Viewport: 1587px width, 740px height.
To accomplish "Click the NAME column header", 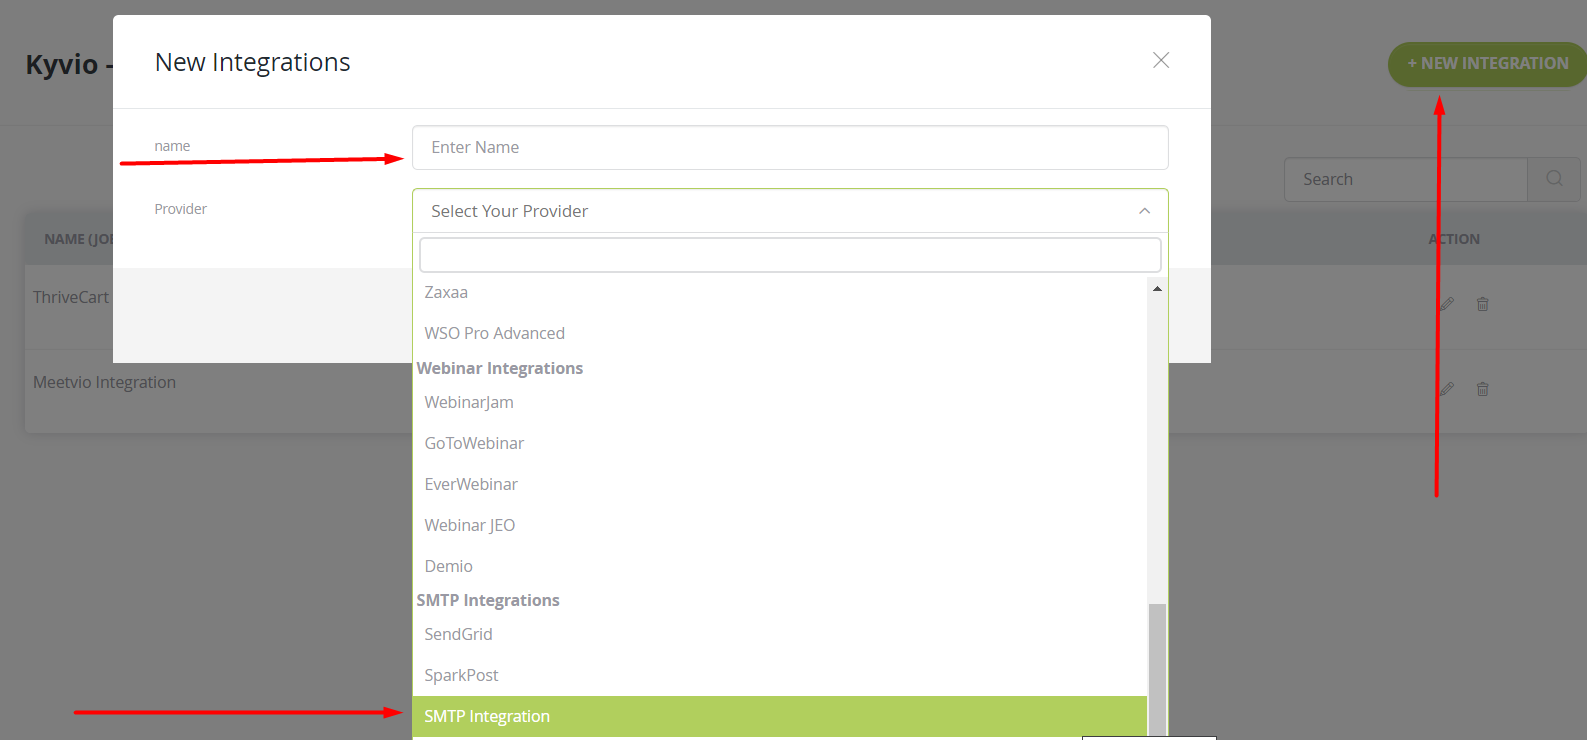I will [x=79, y=239].
